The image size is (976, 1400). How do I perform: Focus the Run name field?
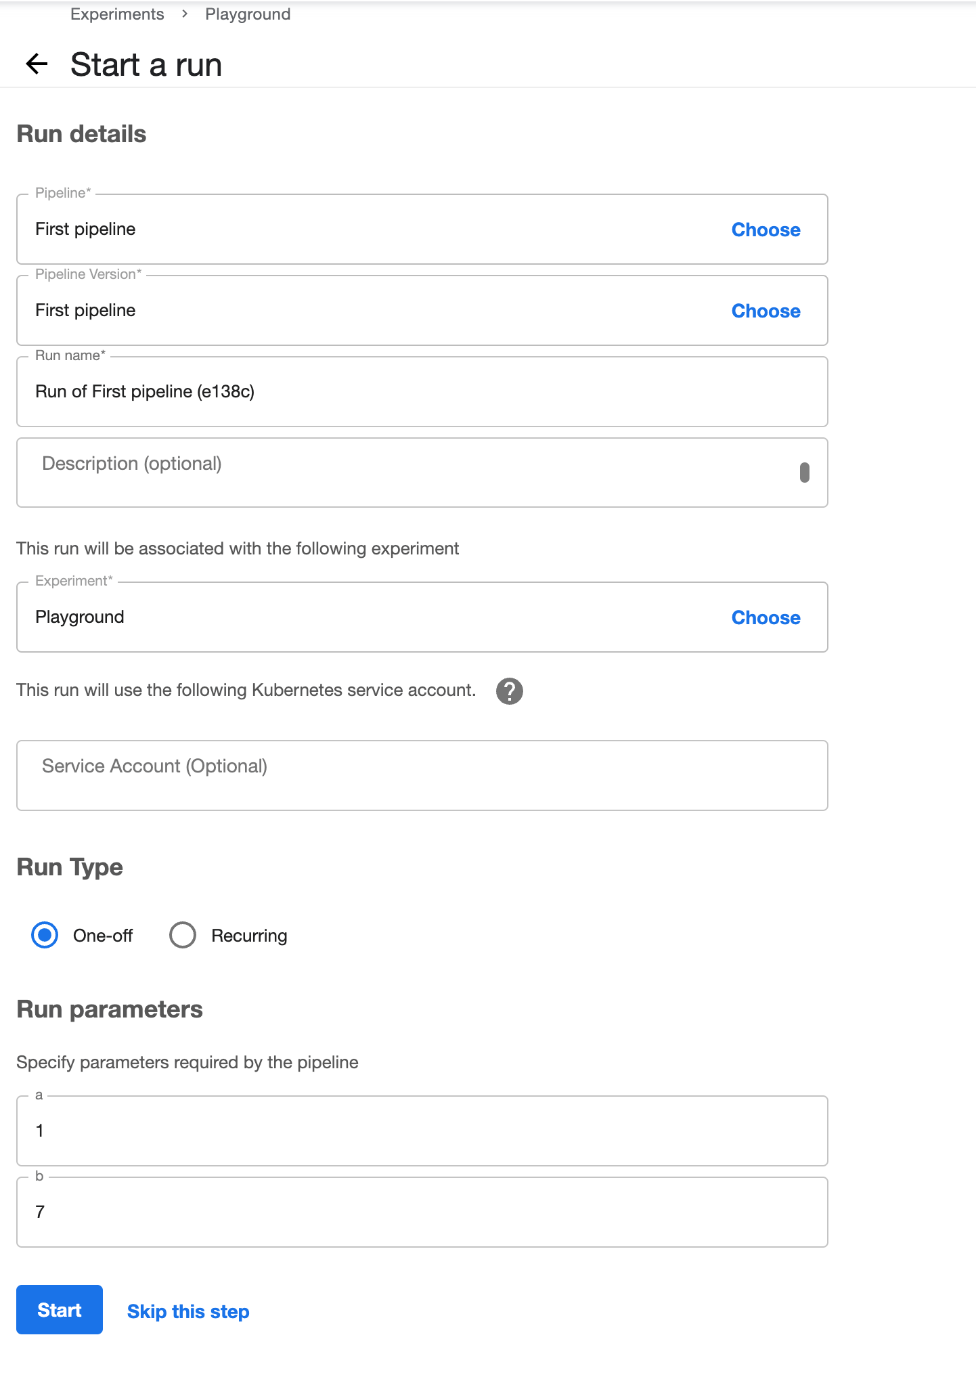click(x=422, y=392)
